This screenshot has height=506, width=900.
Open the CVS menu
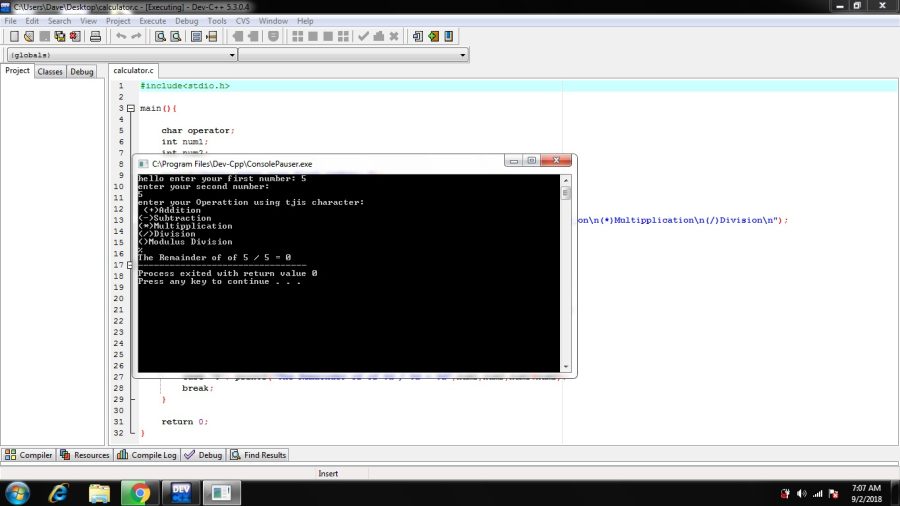pyautogui.click(x=243, y=21)
